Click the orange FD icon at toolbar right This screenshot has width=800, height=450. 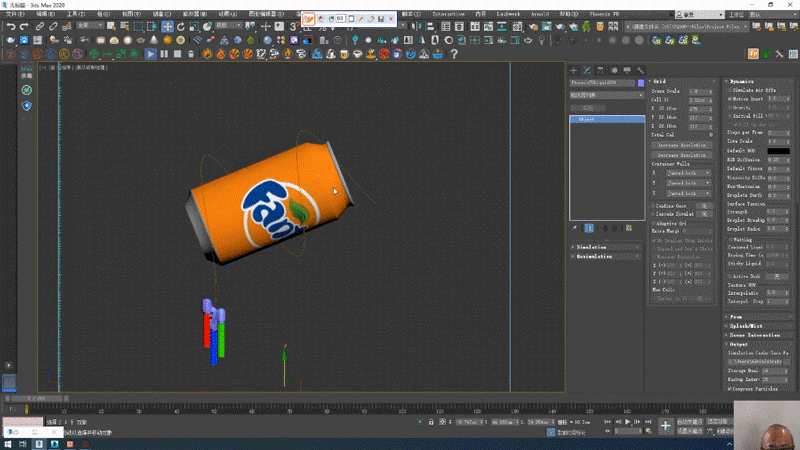point(753,54)
